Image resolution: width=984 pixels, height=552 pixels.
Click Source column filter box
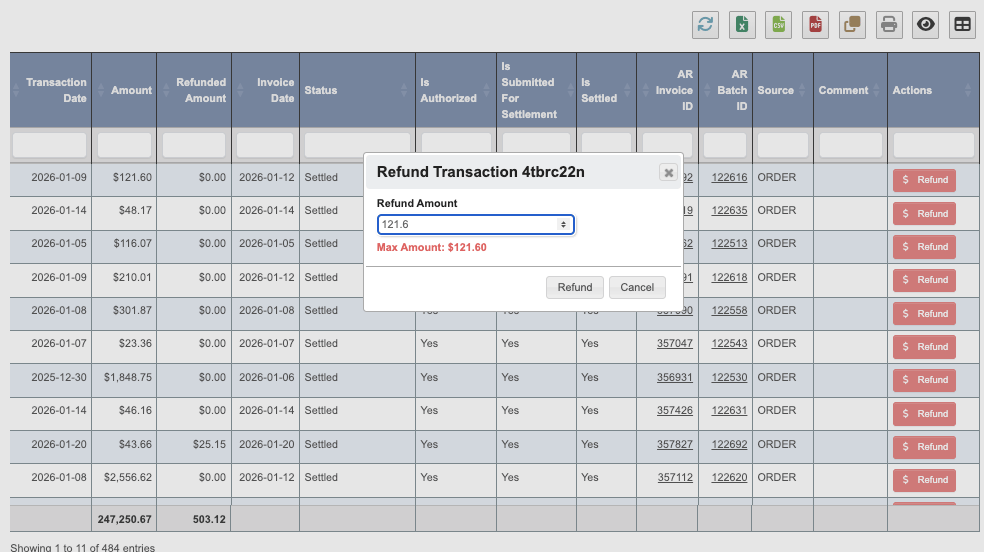tap(783, 145)
